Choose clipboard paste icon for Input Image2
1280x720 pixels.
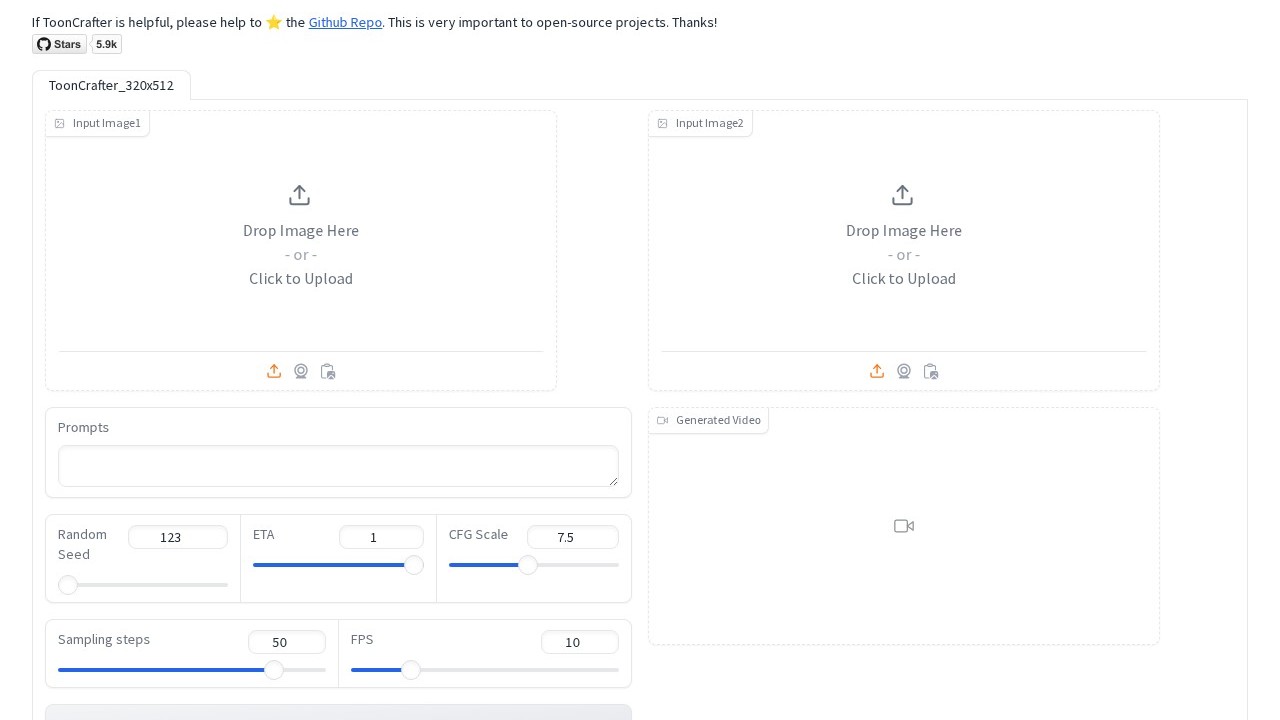pyautogui.click(x=931, y=371)
